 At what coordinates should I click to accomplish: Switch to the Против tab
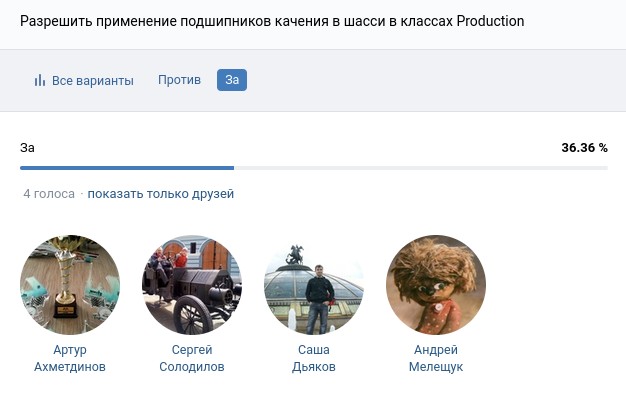coord(179,80)
